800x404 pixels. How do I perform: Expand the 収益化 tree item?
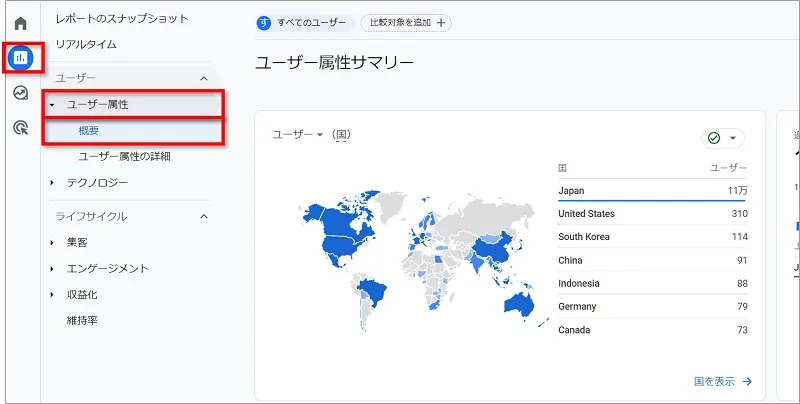point(52,295)
